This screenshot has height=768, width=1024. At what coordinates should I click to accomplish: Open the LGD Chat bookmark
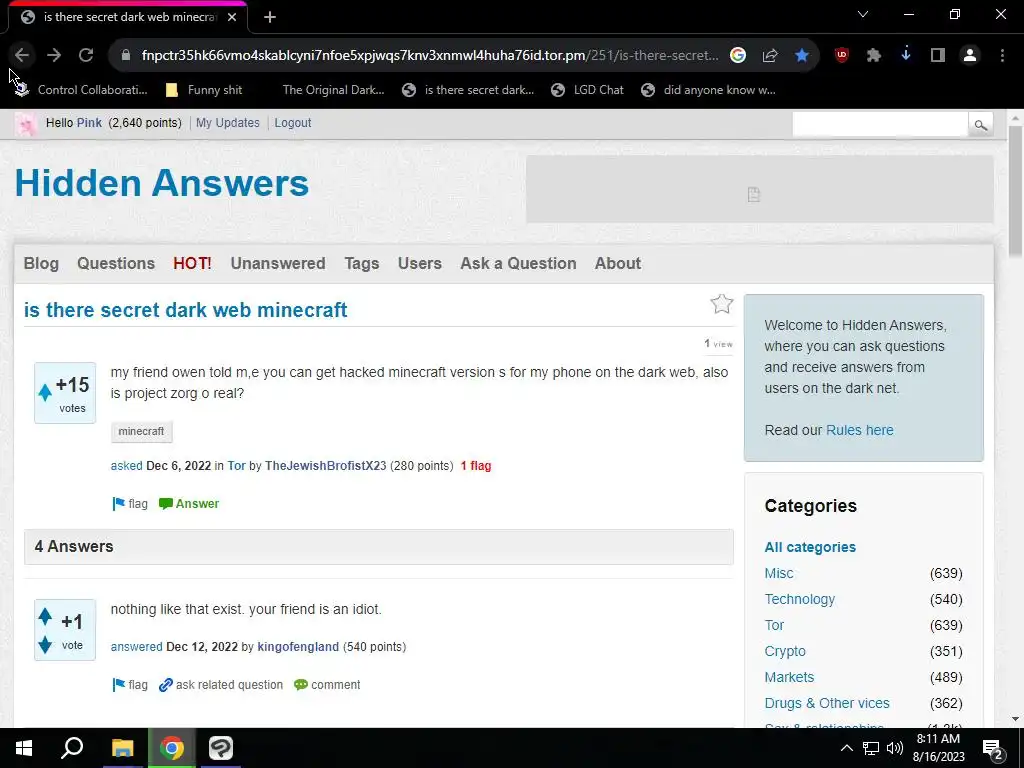587,90
